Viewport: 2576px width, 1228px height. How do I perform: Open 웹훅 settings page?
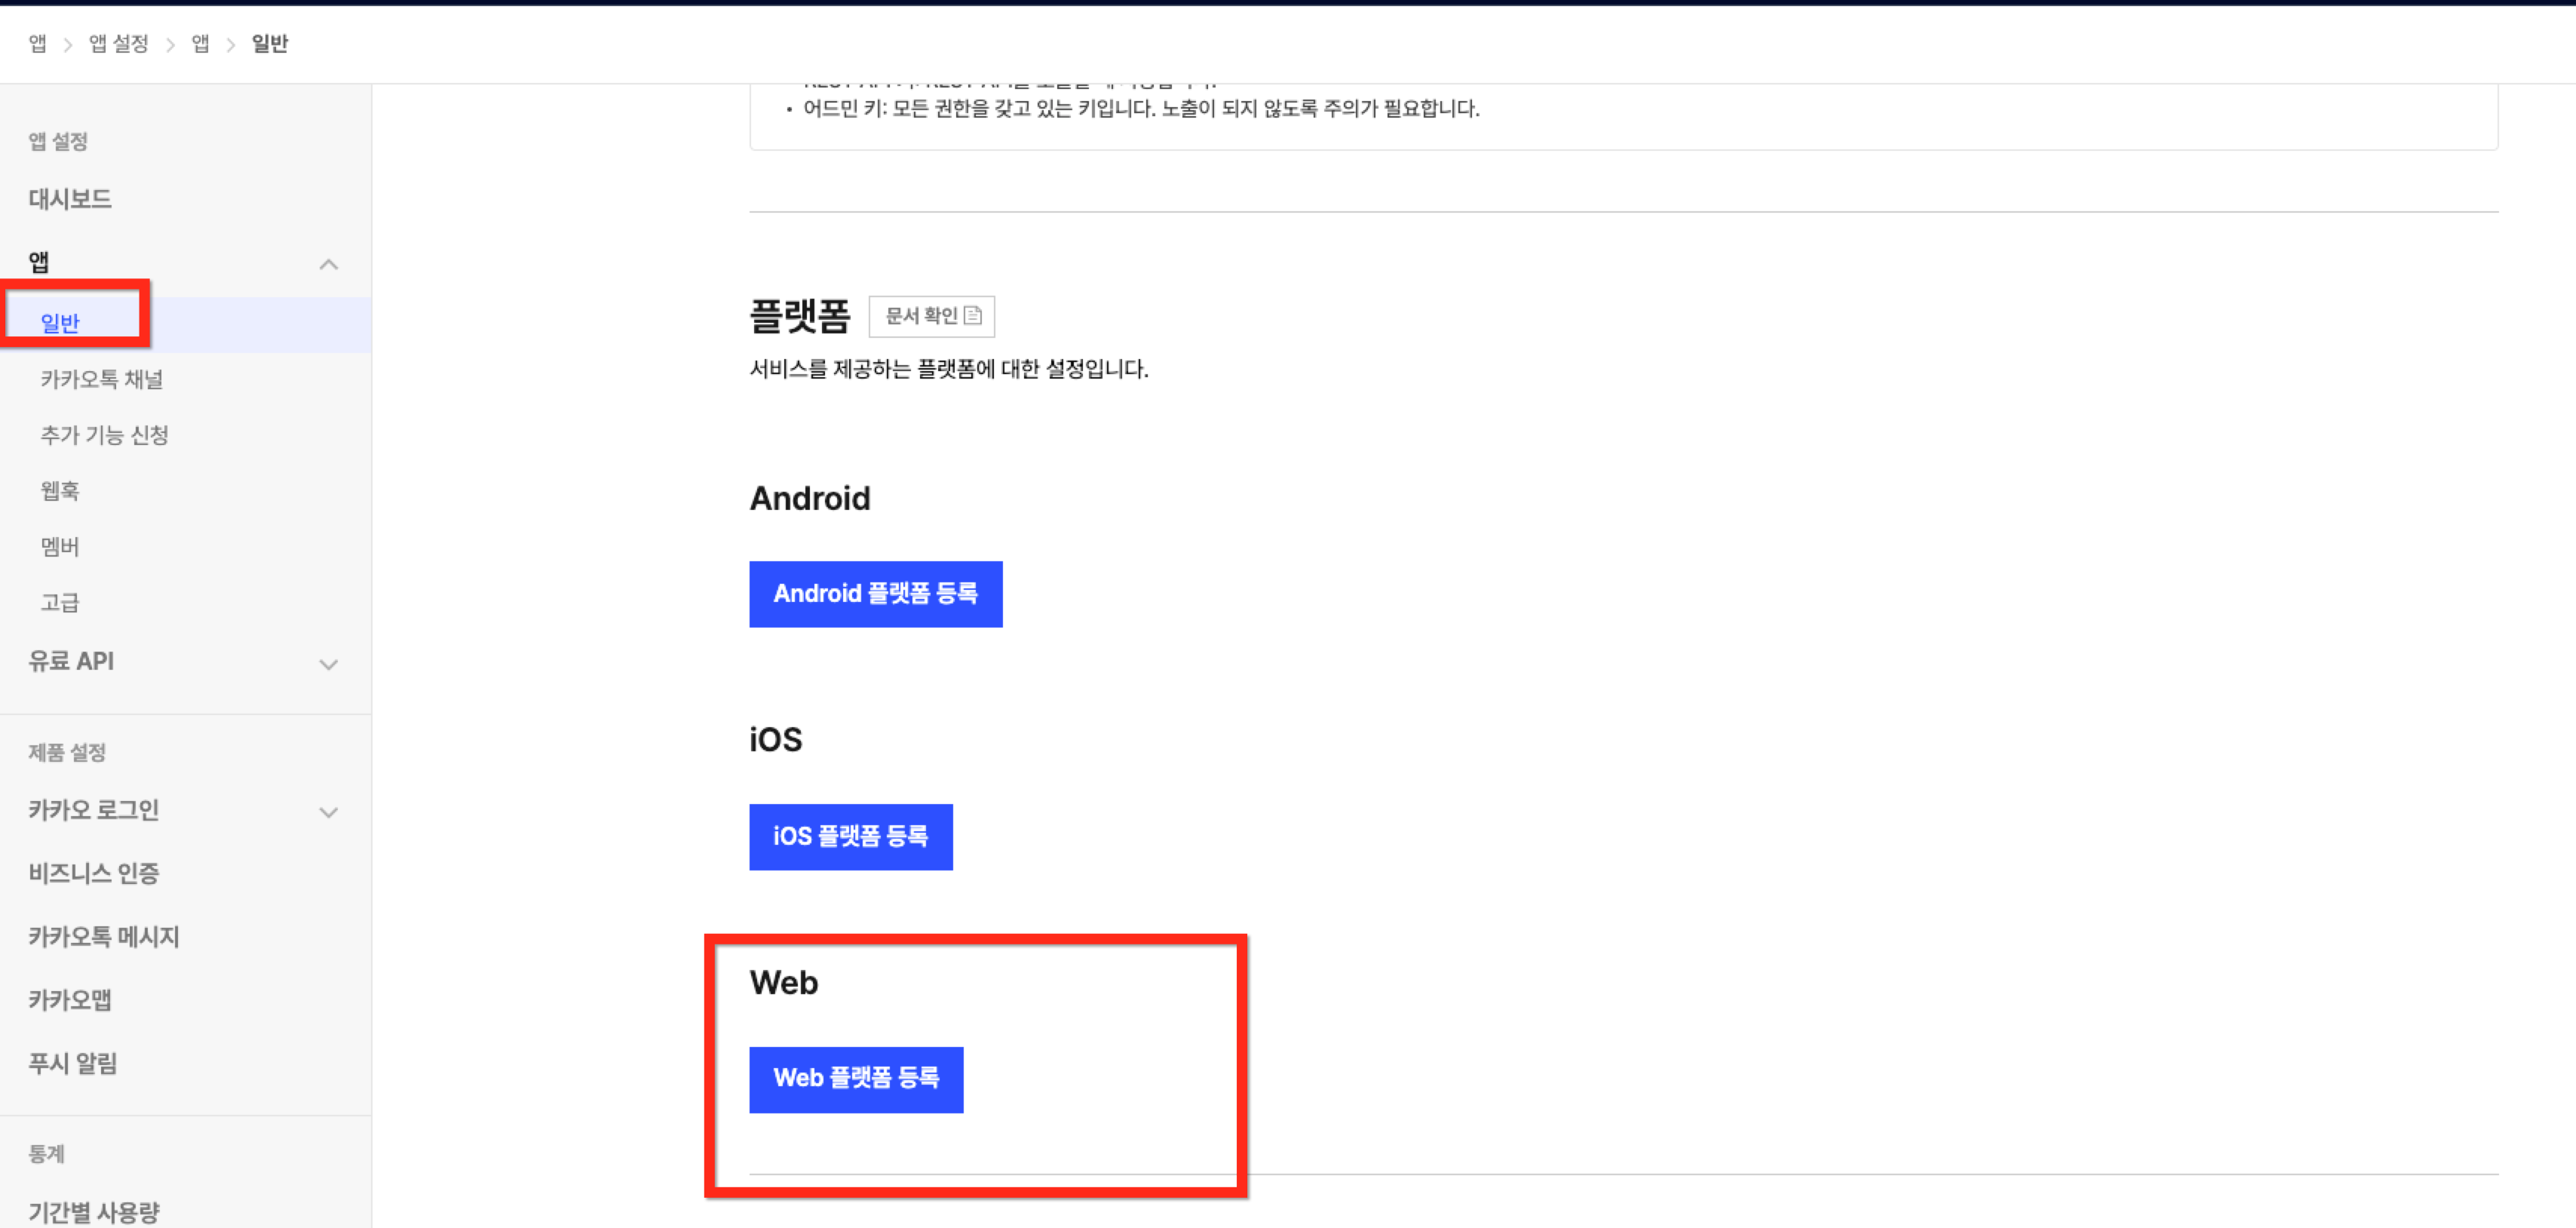(x=60, y=491)
